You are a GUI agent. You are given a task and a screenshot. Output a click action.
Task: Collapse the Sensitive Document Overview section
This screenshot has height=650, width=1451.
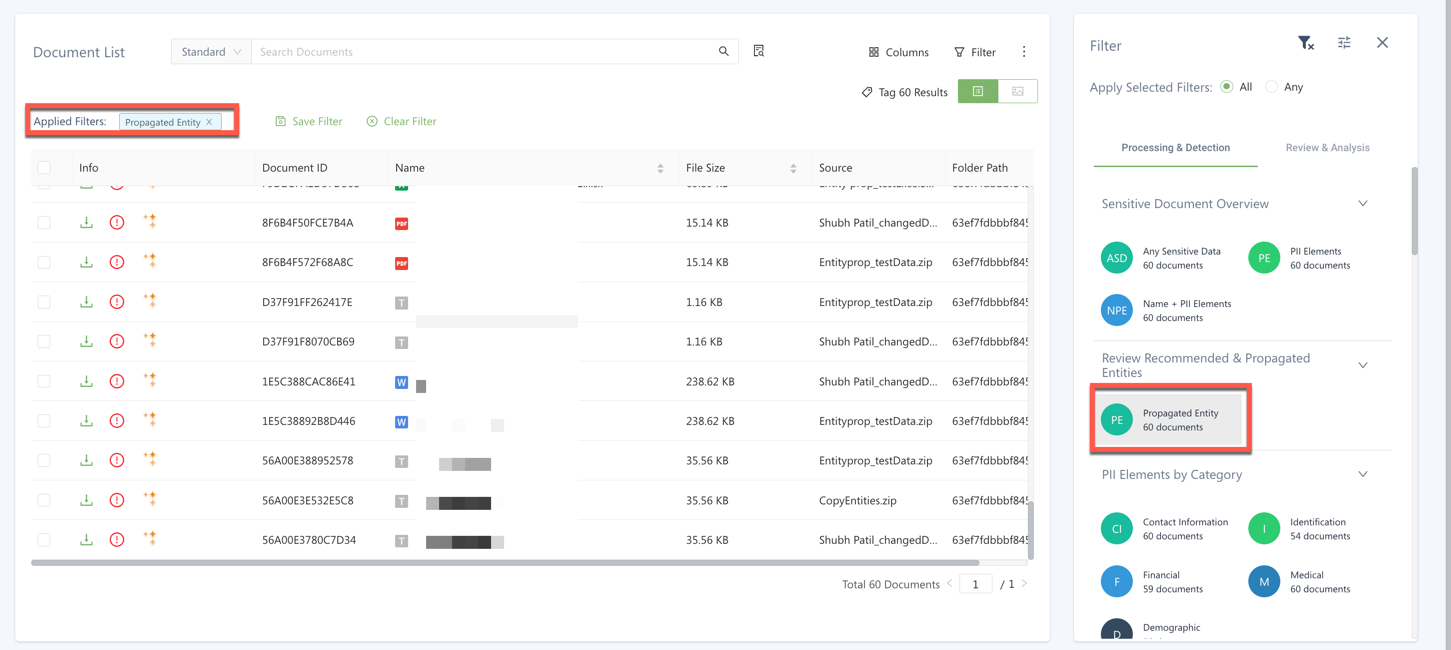click(x=1362, y=204)
